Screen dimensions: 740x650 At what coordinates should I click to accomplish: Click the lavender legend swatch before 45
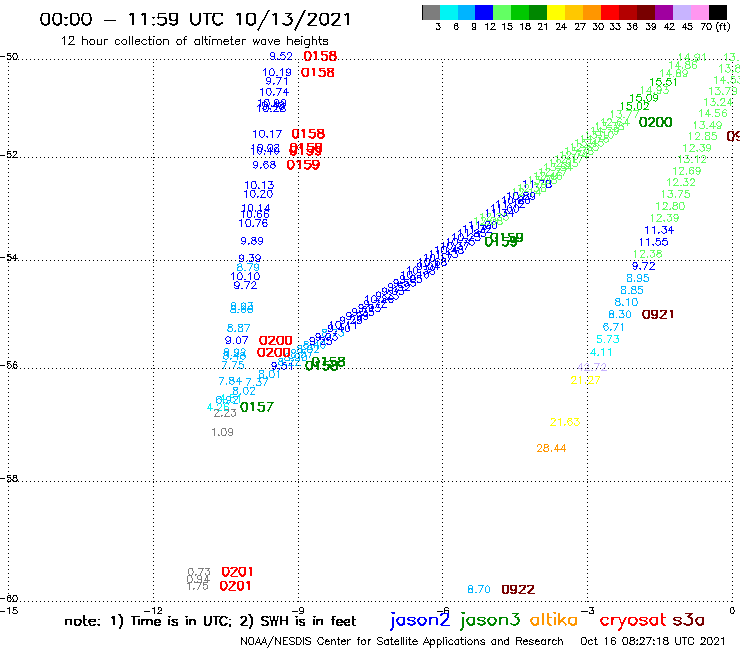tap(681, 12)
